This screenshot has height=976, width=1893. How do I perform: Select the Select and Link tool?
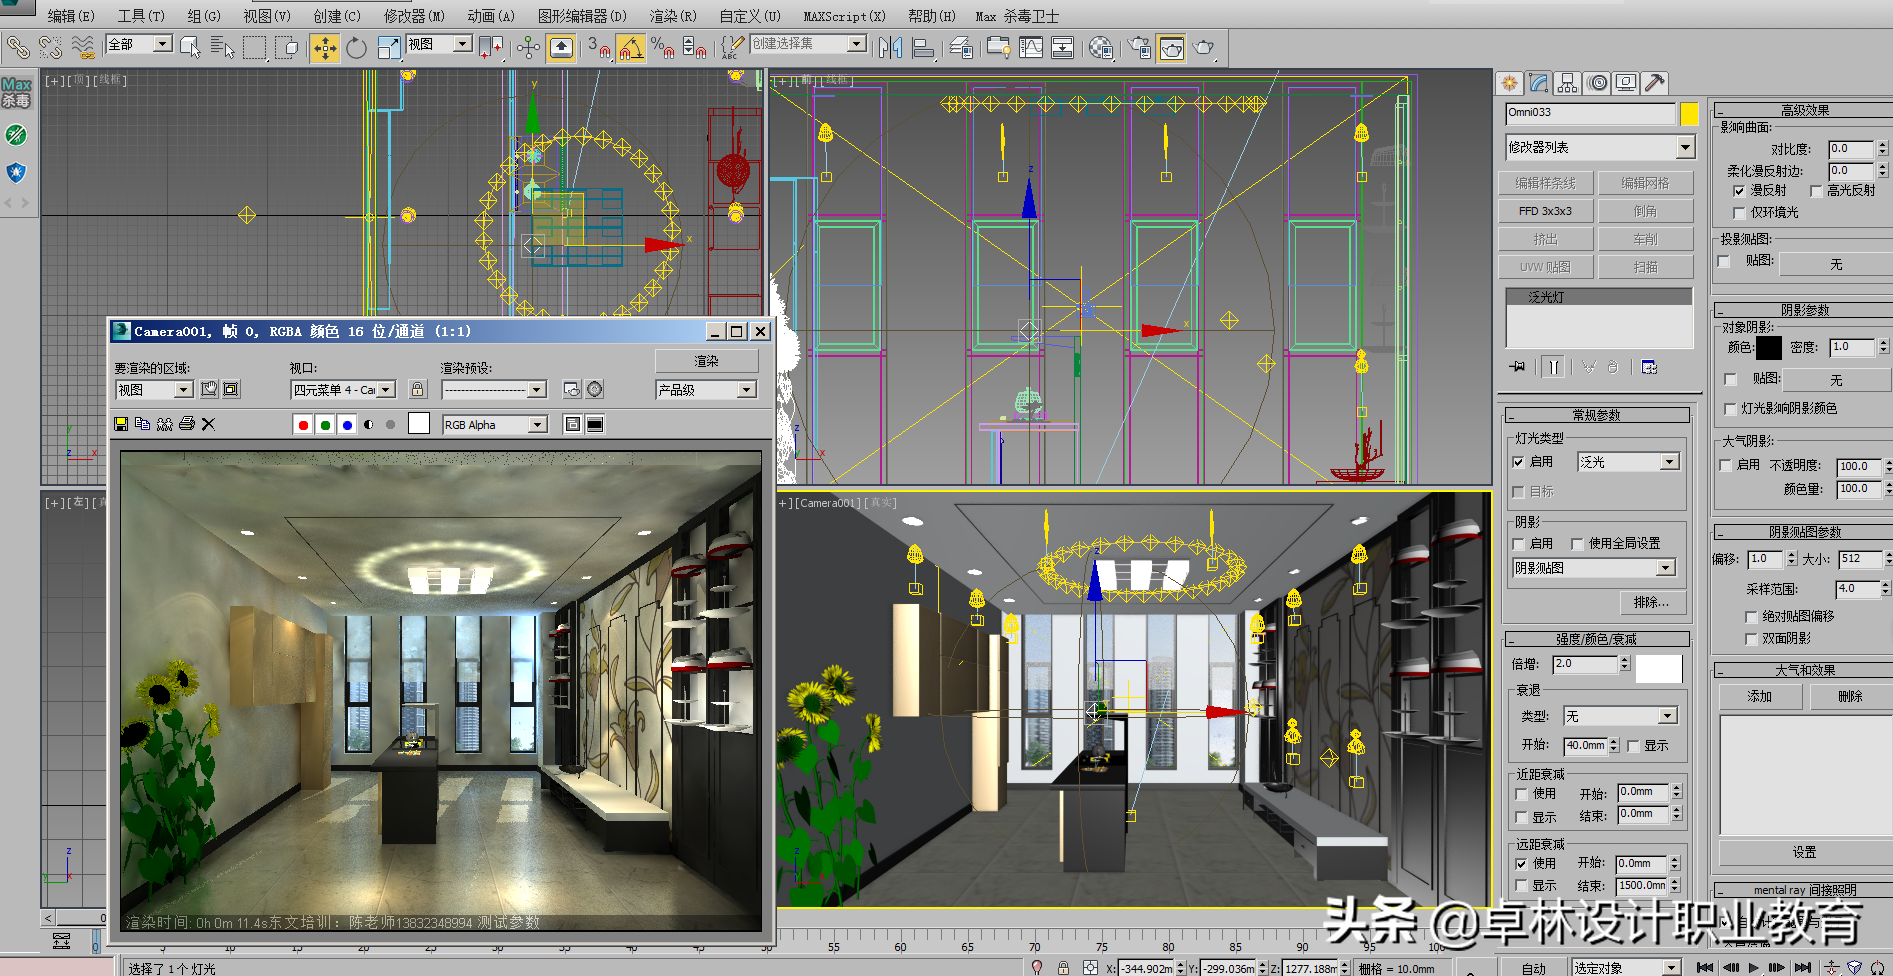[18, 46]
